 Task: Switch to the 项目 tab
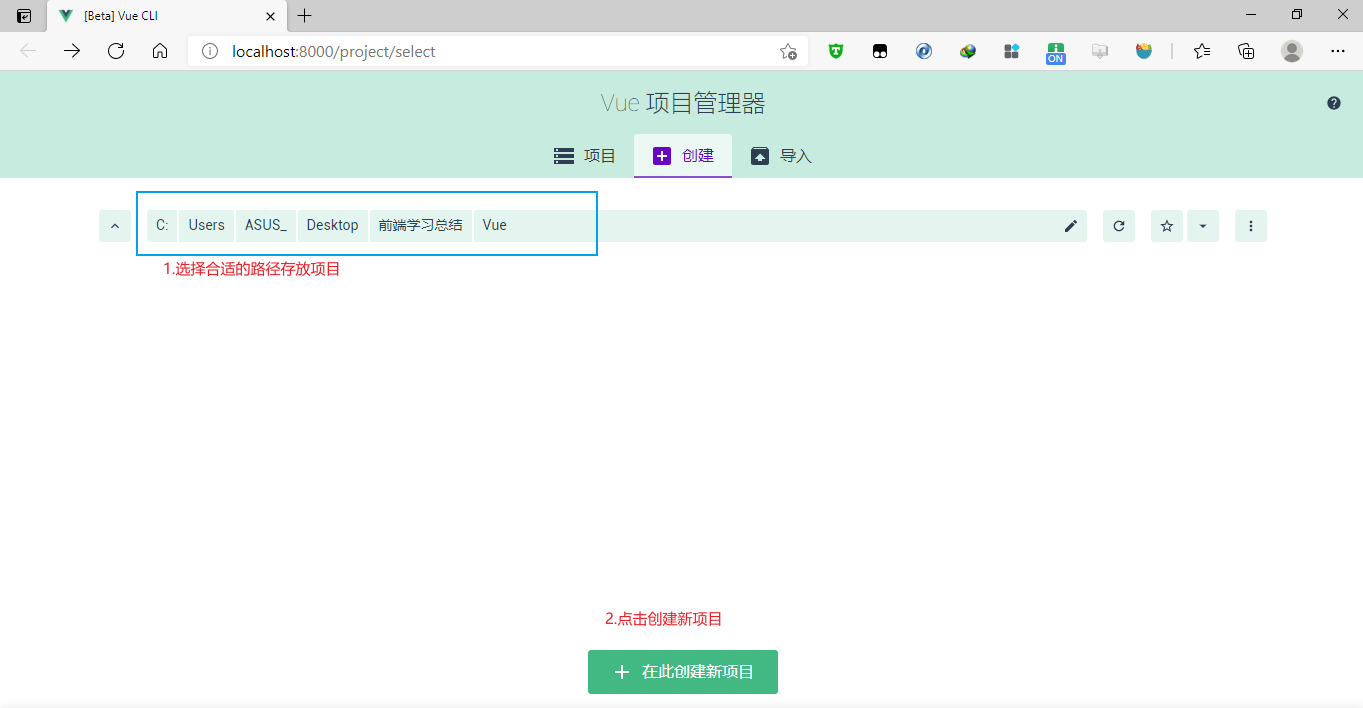coord(585,156)
